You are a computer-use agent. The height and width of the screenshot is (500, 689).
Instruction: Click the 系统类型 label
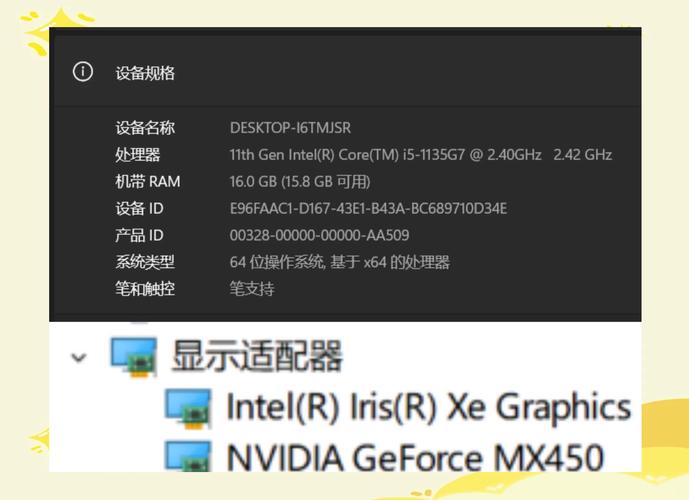(x=145, y=262)
